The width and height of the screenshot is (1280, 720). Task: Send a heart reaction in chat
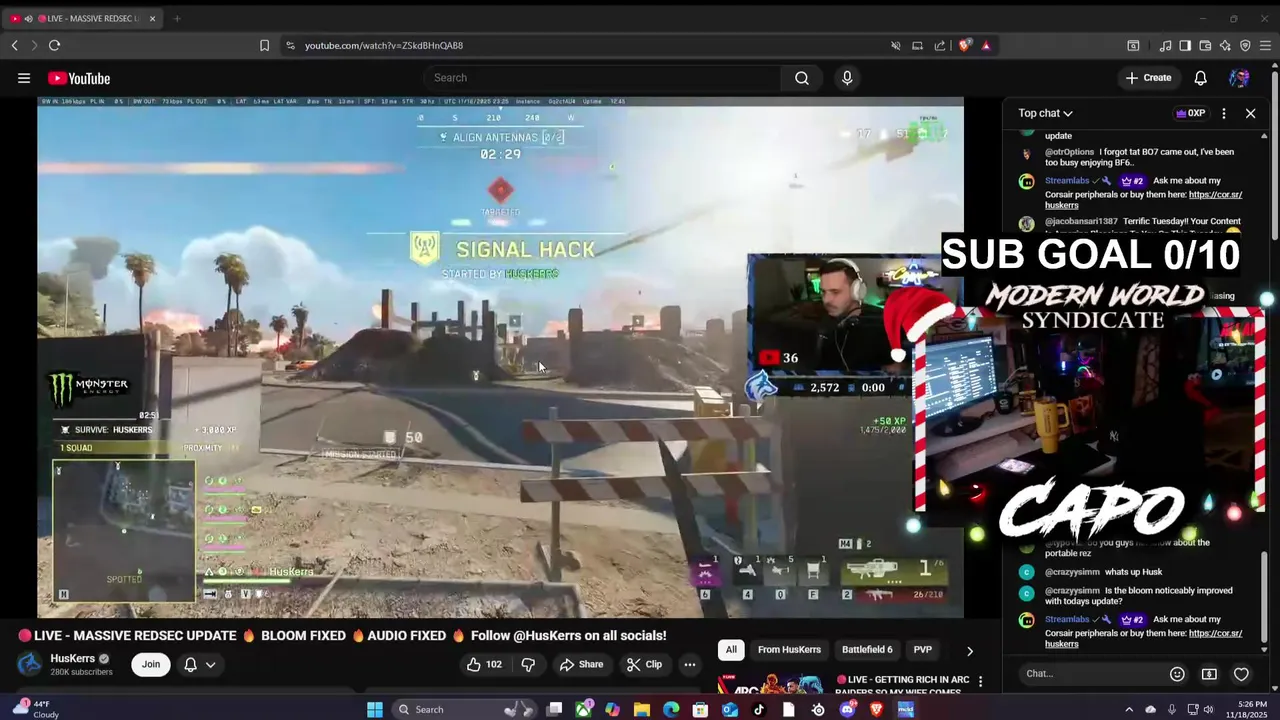pos(1241,674)
